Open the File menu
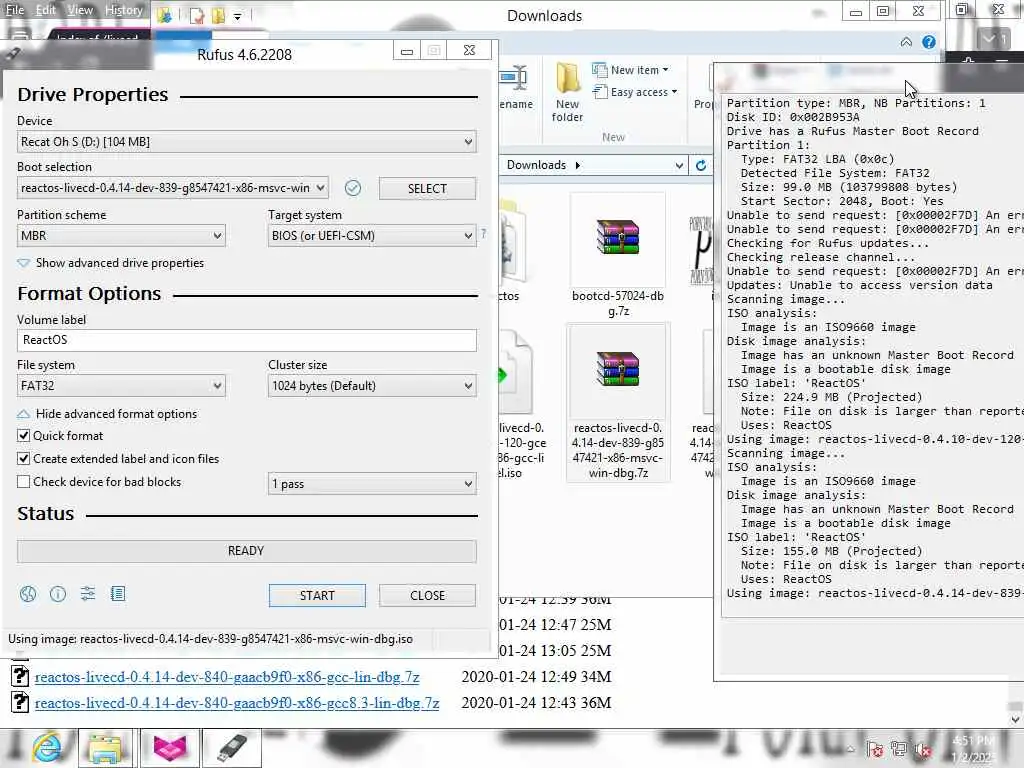The height and width of the screenshot is (768, 1024). [14, 10]
